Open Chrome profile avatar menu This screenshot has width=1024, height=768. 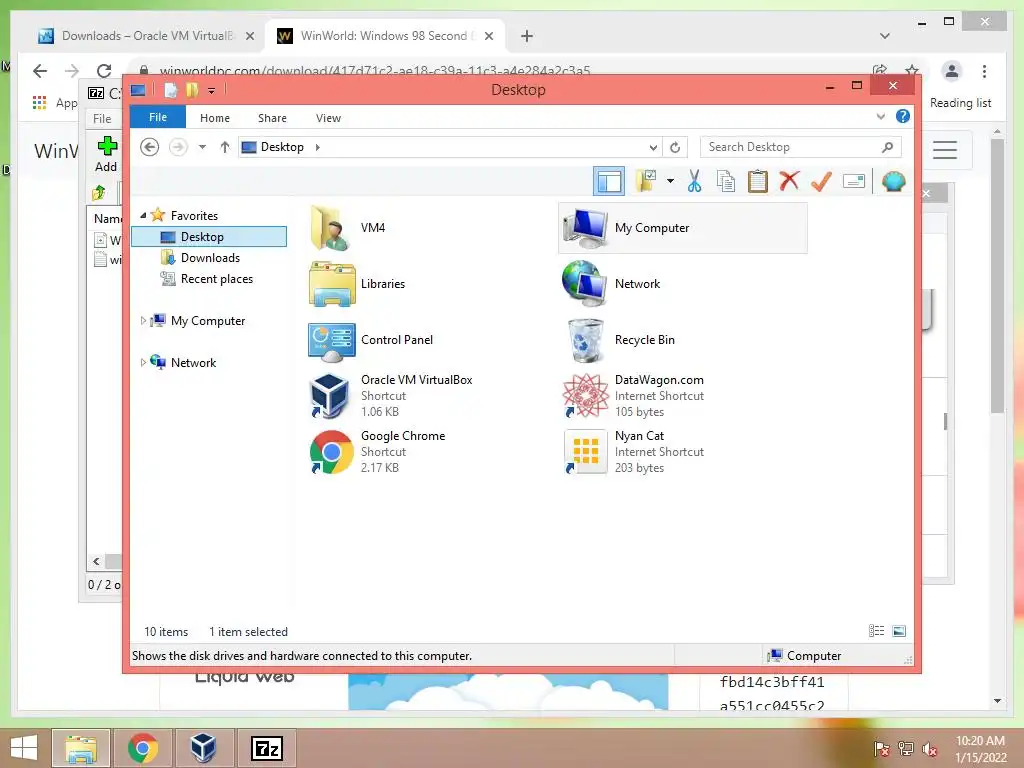pos(952,71)
